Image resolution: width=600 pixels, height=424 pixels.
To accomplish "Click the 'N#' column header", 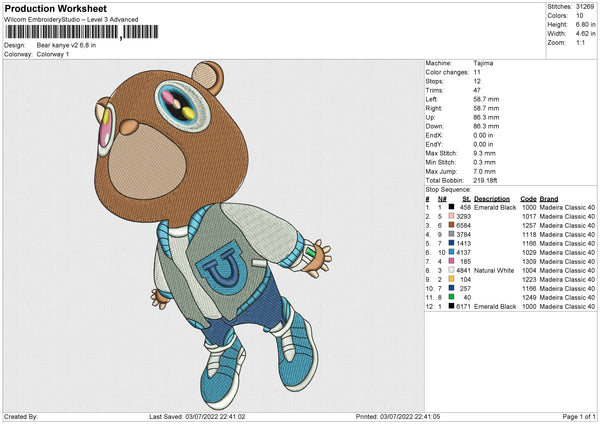I will coord(442,199).
